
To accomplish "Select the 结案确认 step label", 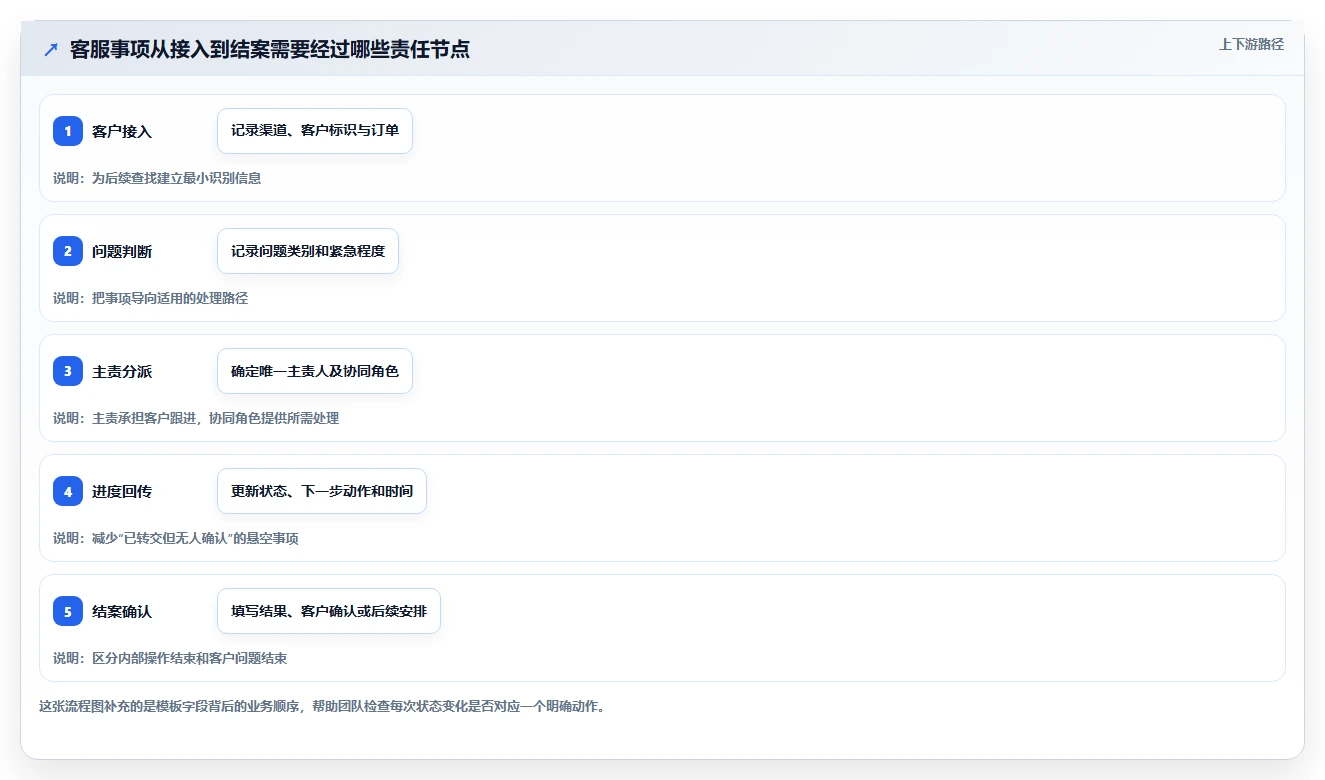I will pos(122,611).
